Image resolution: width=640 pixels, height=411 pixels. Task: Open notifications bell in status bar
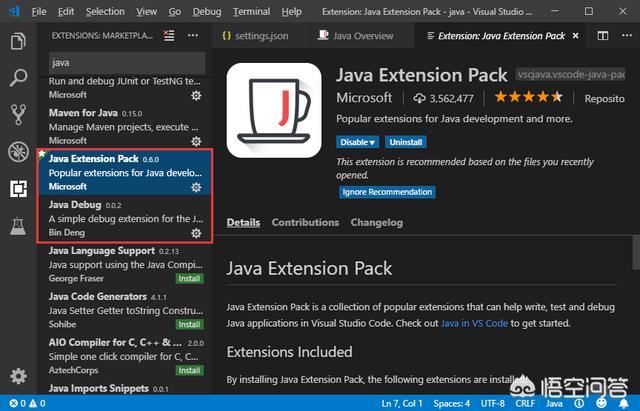coord(624,404)
